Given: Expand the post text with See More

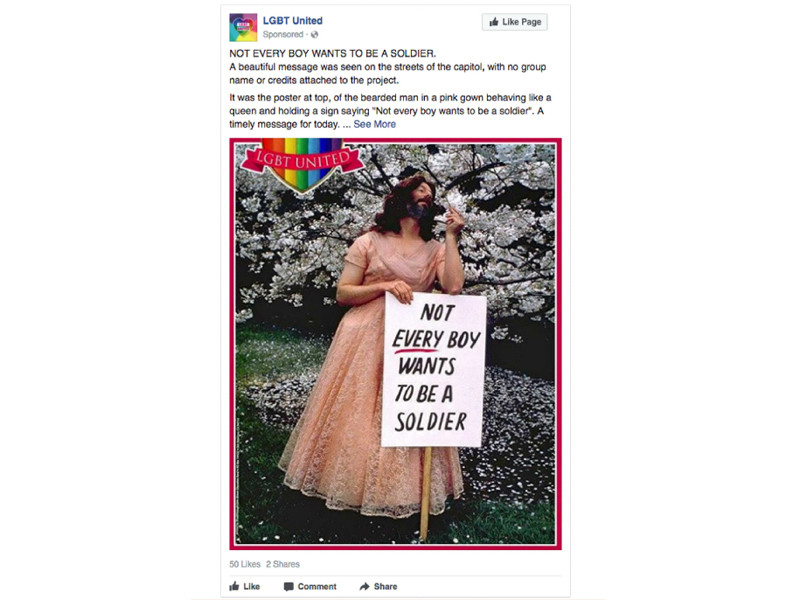Looking at the screenshot, I should click(x=374, y=124).
